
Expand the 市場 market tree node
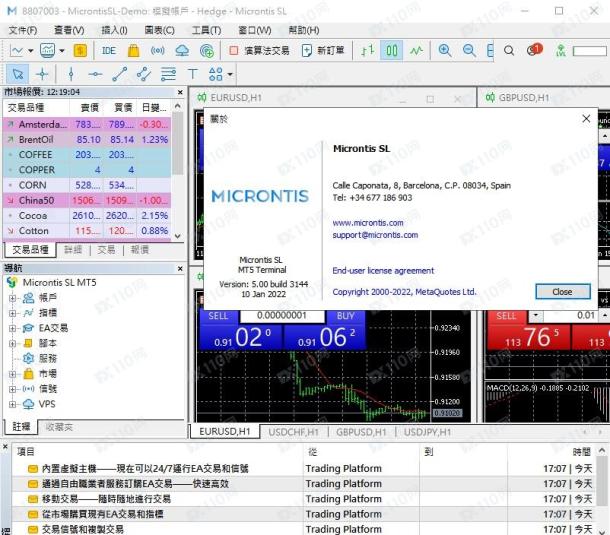pos(12,374)
